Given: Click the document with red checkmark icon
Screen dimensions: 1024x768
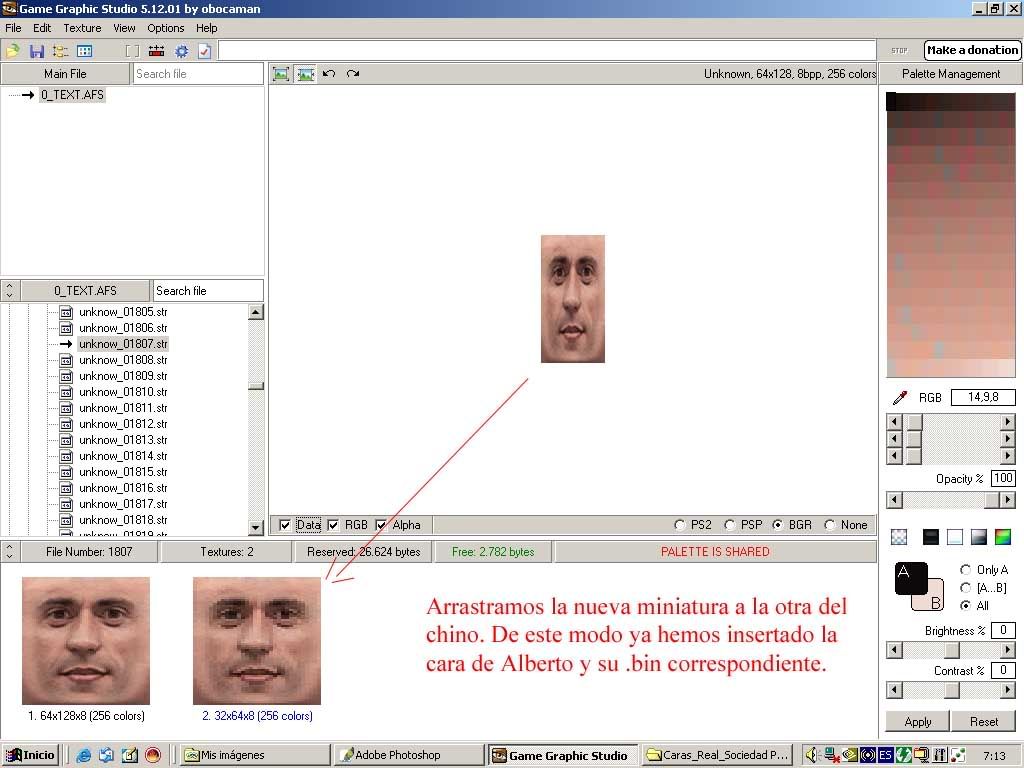Looking at the screenshot, I should pyautogui.click(x=204, y=51).
